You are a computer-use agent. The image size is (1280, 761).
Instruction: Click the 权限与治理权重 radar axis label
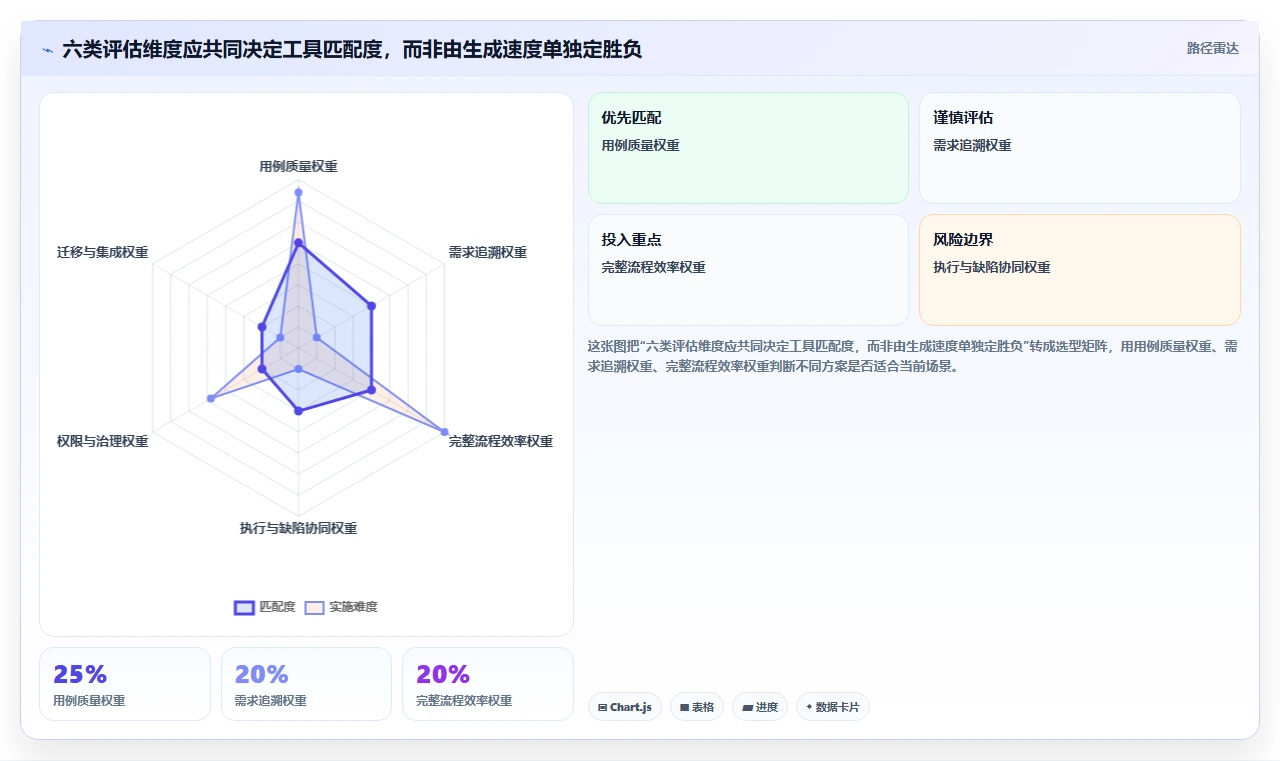click(x=103, y=441)
